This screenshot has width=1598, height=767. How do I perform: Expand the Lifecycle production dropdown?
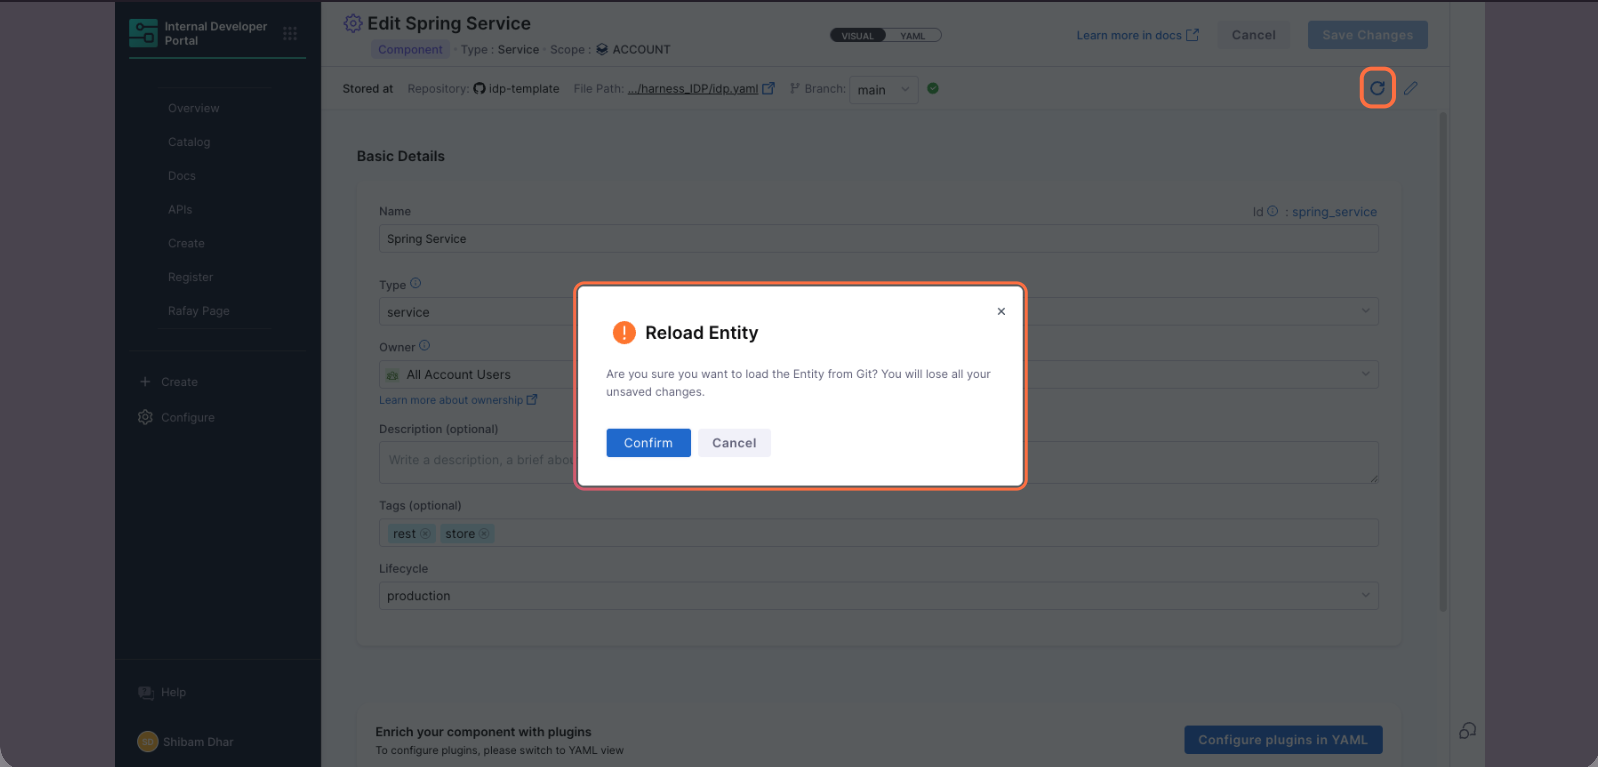pos(1365,596)
